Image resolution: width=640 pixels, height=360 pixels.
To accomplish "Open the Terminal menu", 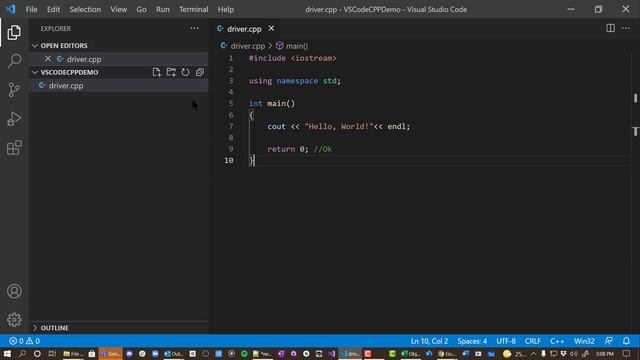I will pos(193,9).
